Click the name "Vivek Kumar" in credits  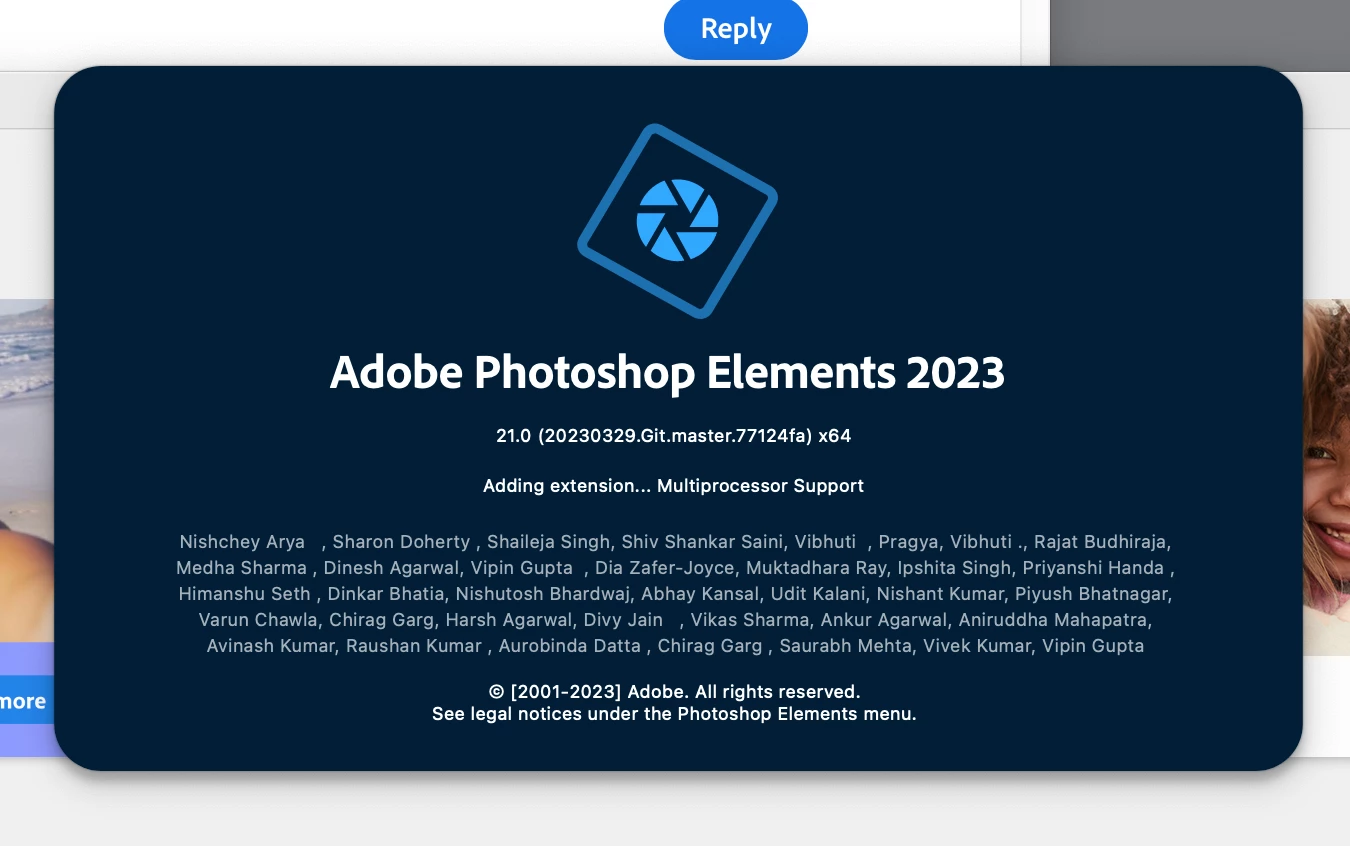click(x=977, y=646)
